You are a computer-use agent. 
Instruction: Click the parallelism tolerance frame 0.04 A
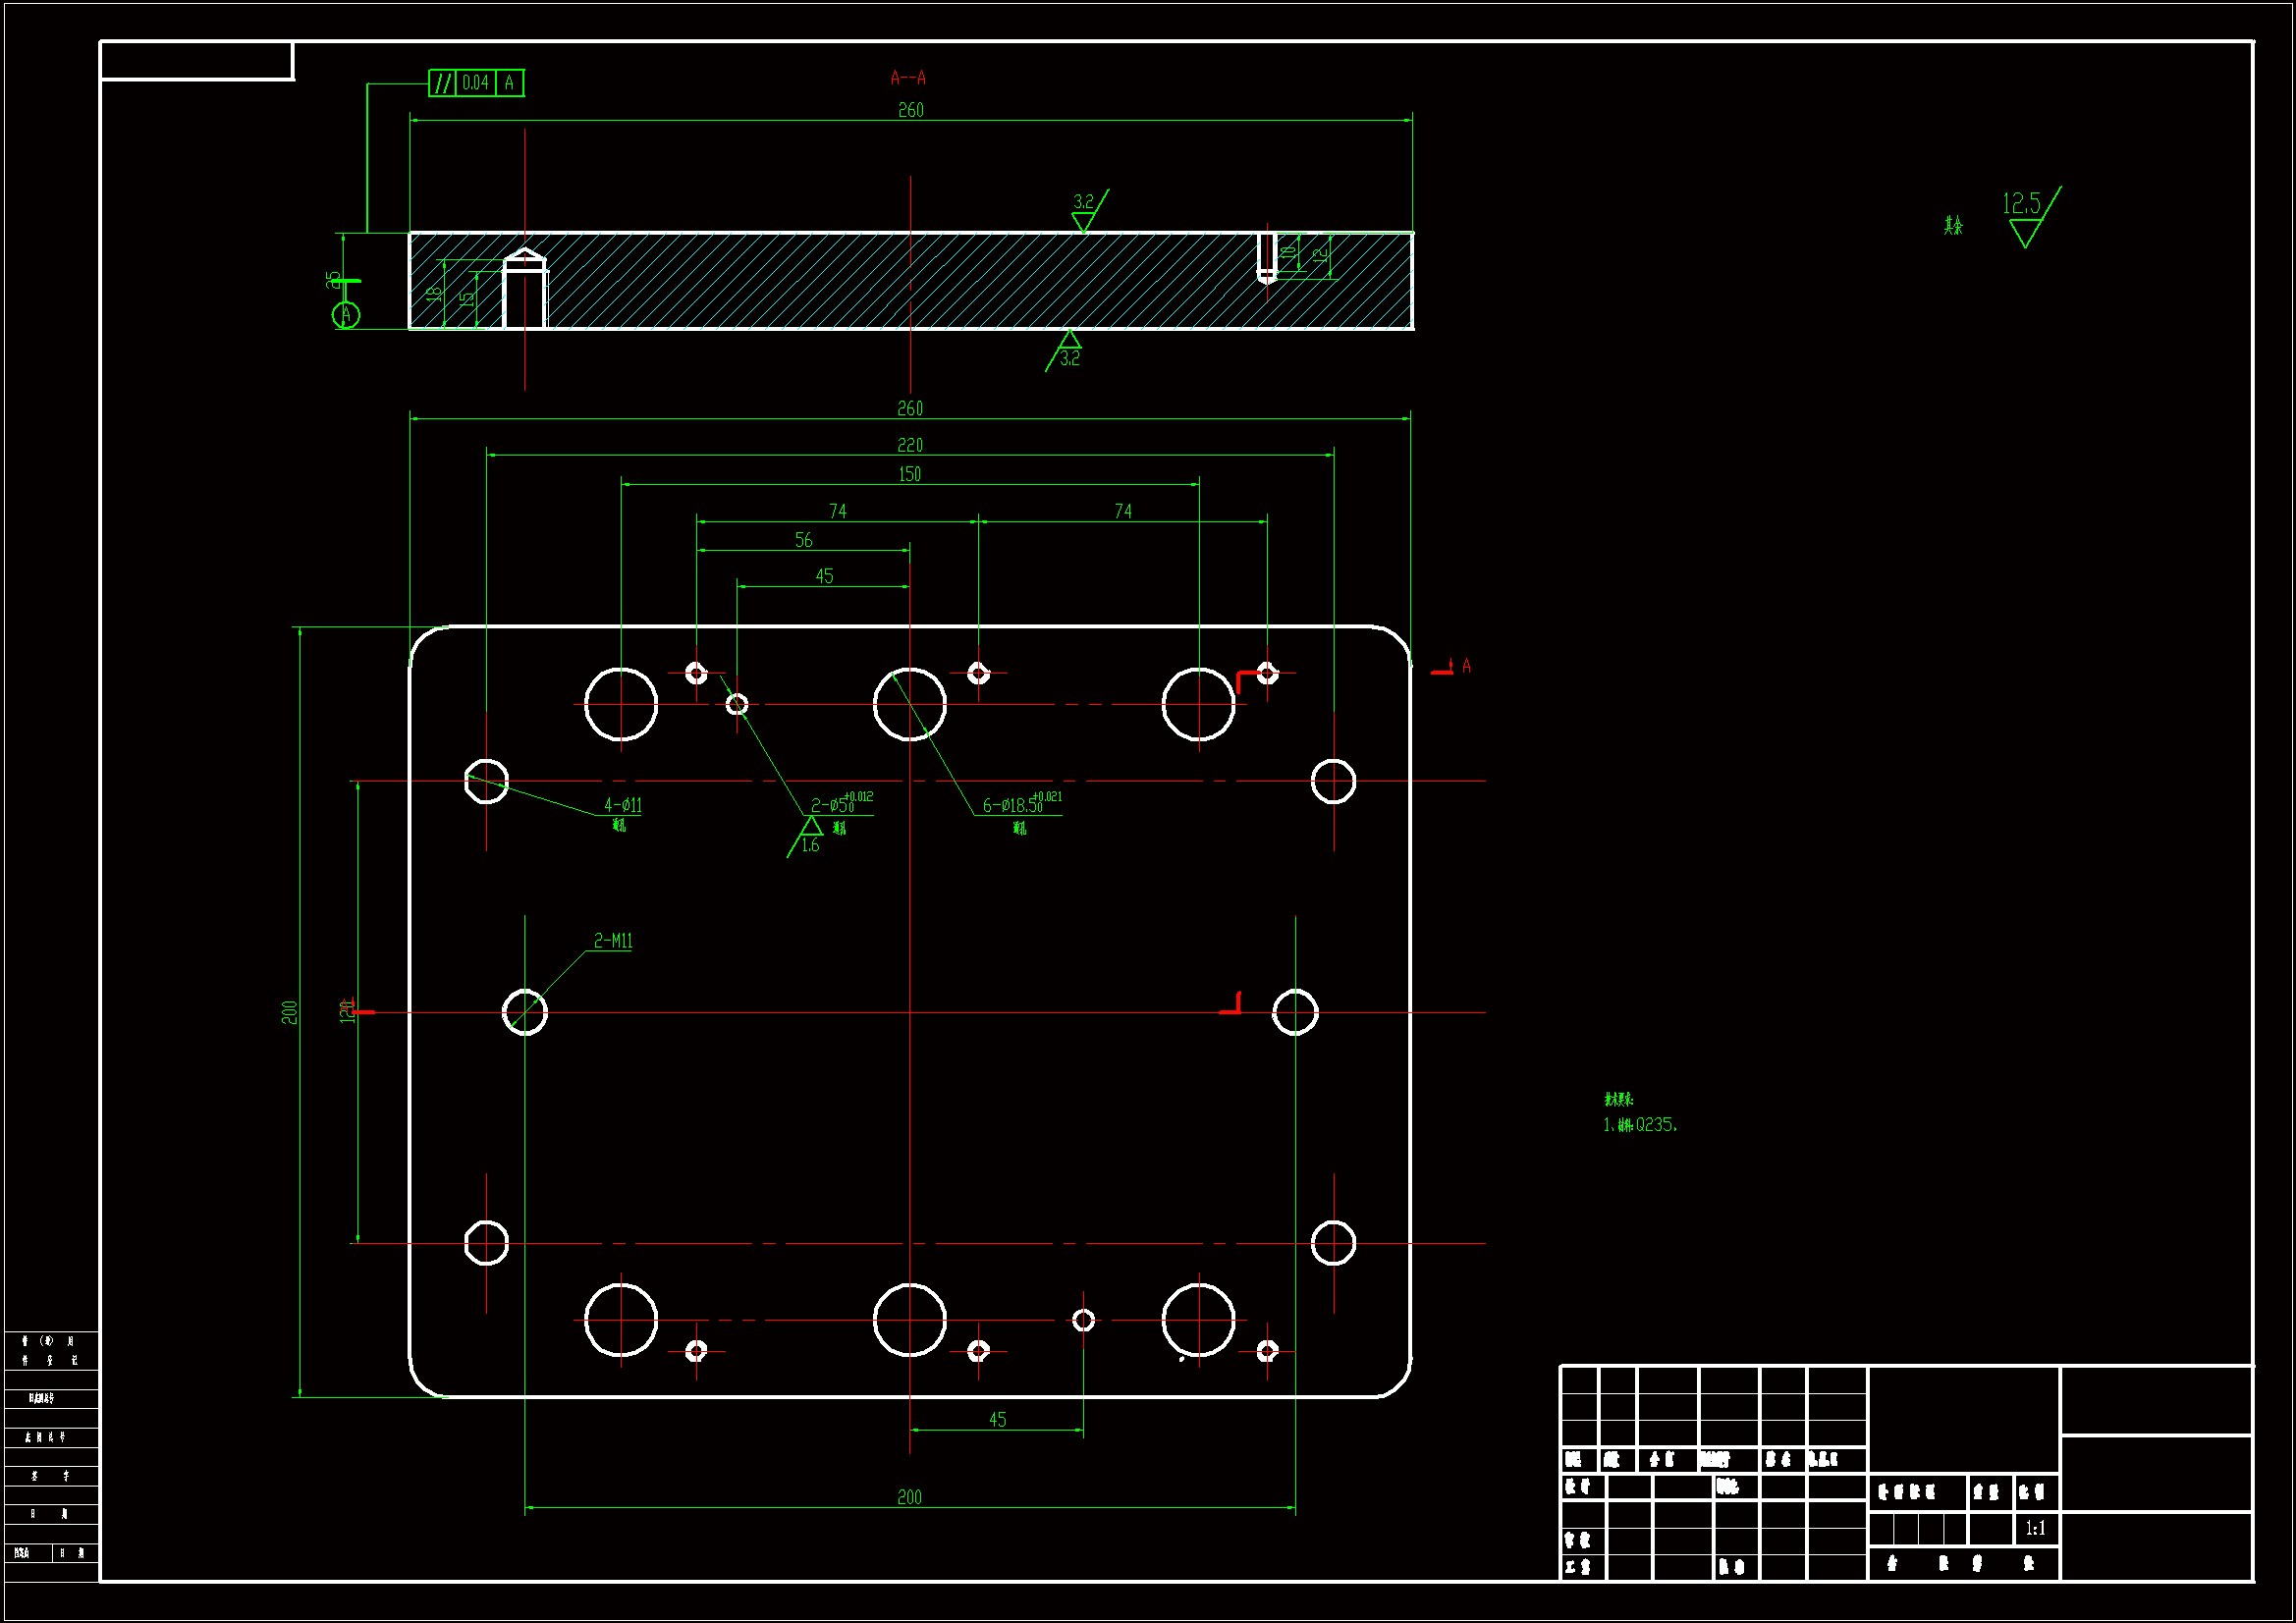point(476,83)
